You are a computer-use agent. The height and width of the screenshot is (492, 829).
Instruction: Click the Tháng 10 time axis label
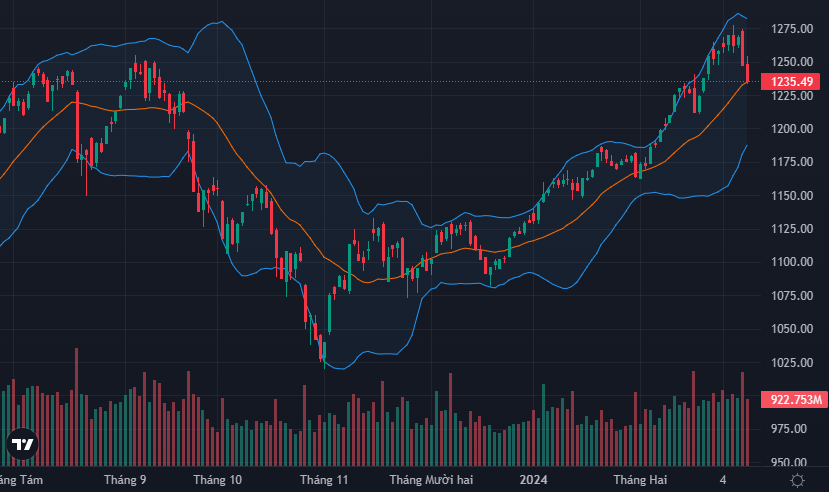click(217, 480)
